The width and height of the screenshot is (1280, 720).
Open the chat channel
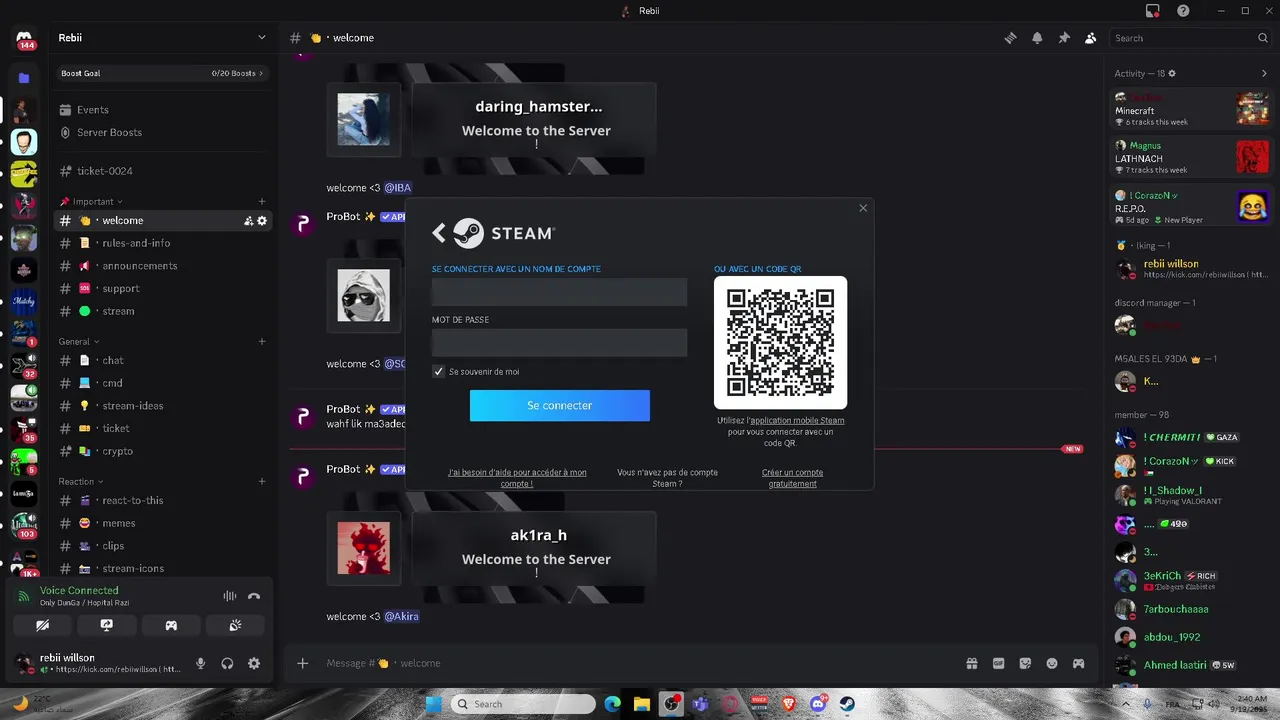point(163,360)
